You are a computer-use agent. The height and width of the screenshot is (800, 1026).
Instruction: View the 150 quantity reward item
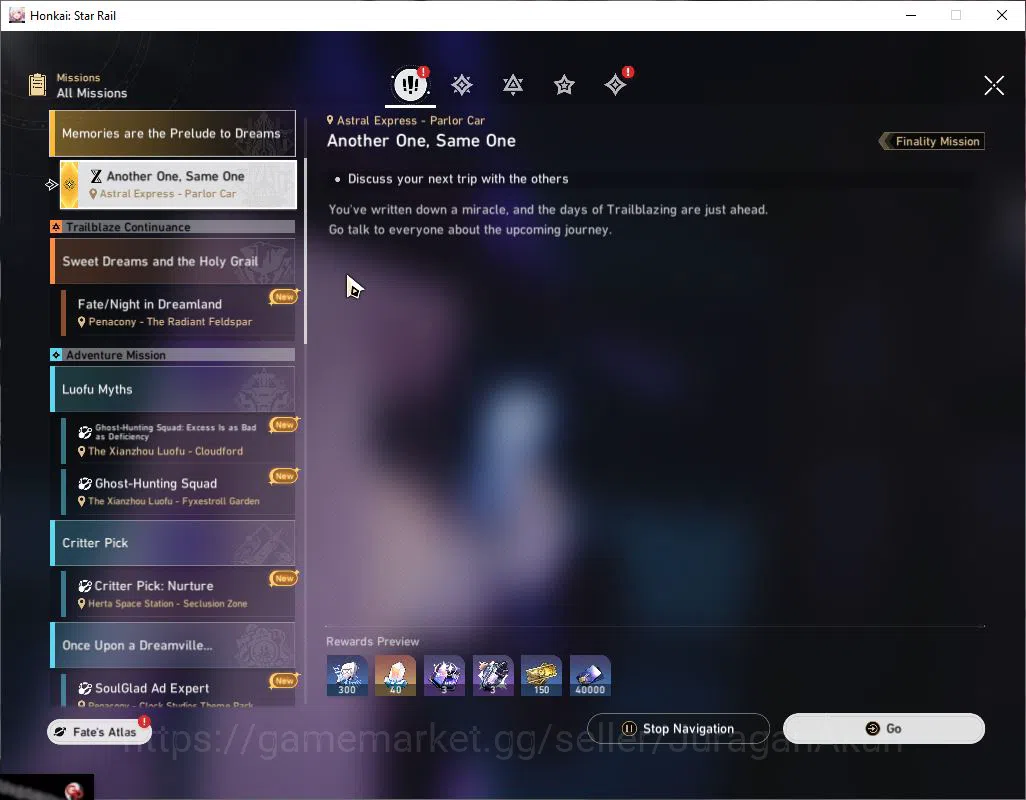[x=541, y=676]
